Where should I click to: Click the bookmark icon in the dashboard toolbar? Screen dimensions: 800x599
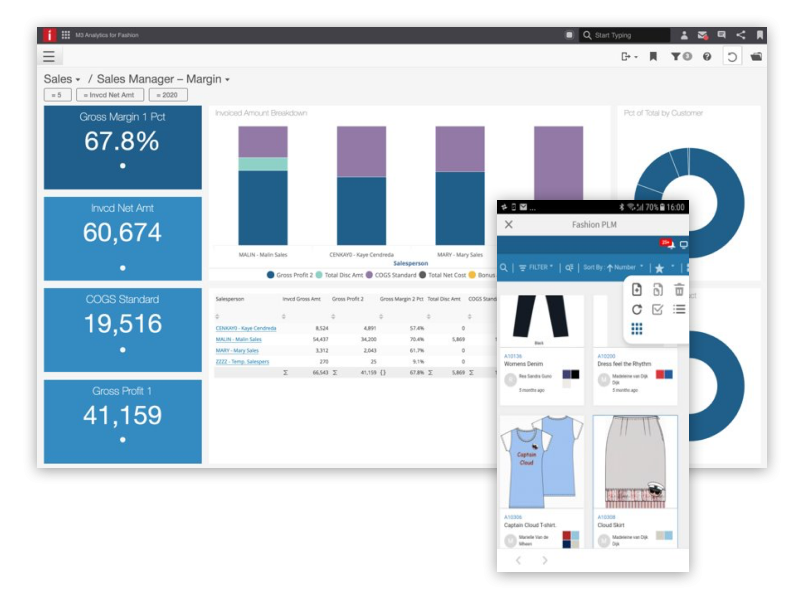[653, 56]
